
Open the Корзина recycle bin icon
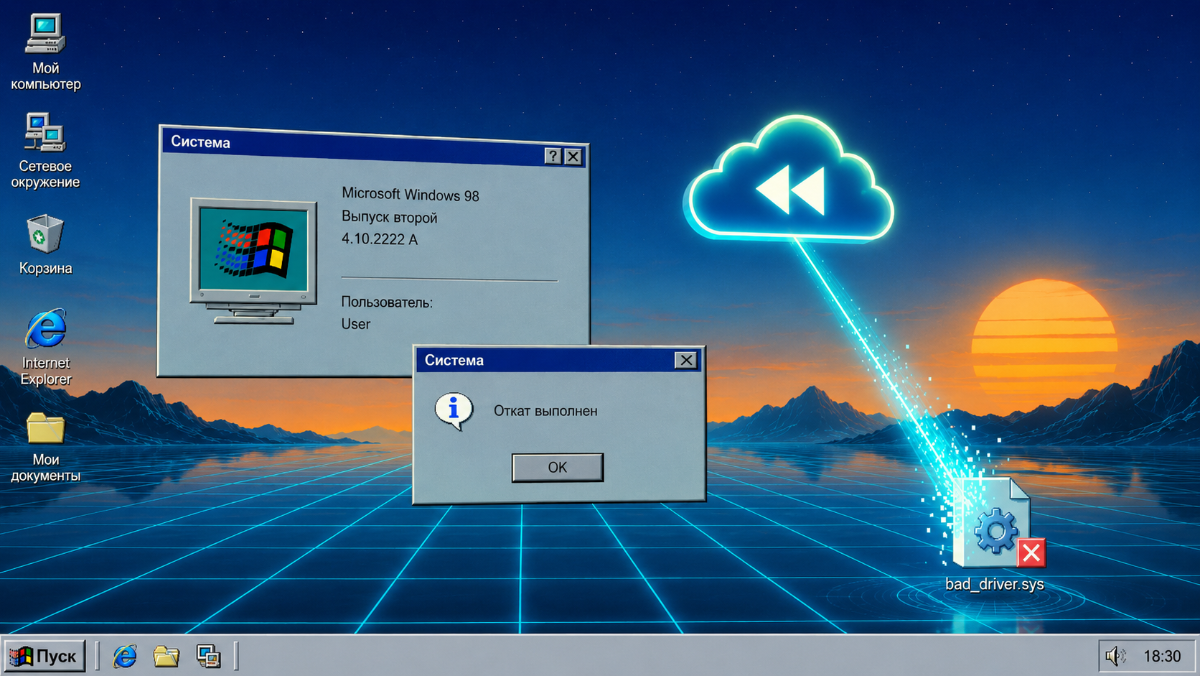pos(45,245)
